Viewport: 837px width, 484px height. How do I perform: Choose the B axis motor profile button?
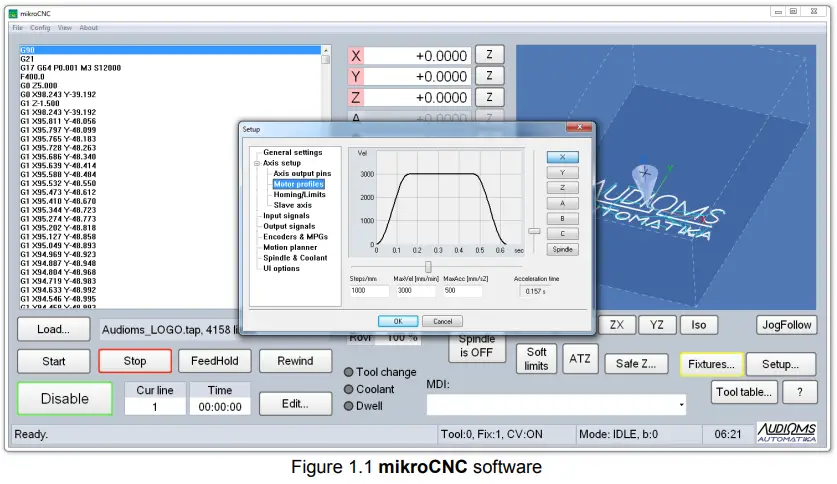point(563,219)
